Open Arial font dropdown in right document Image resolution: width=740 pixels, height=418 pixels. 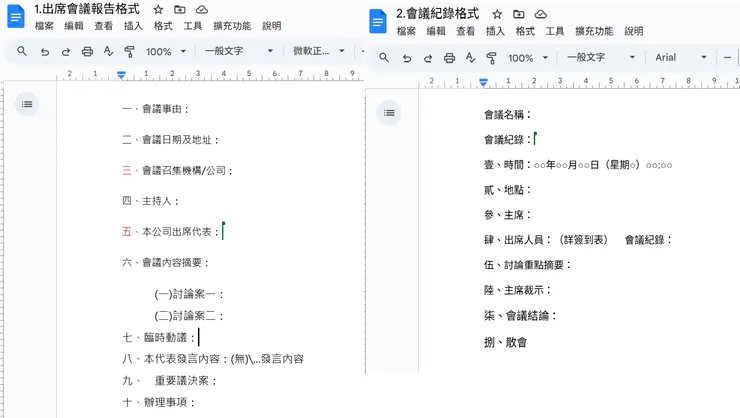(x=681, y=58)
